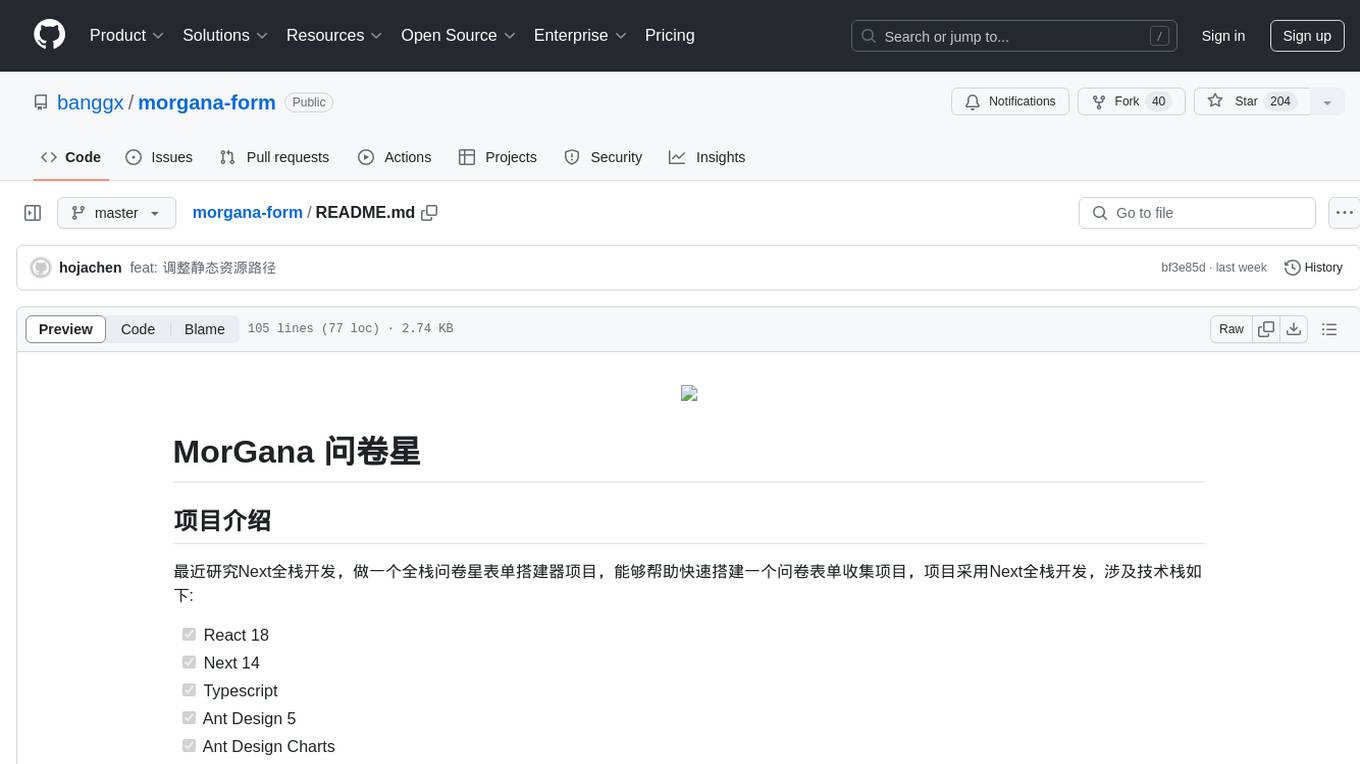This screenshot has height=764, width=1360.
Task: Expand the Solutions menu
Action: (x=225, y=35)
